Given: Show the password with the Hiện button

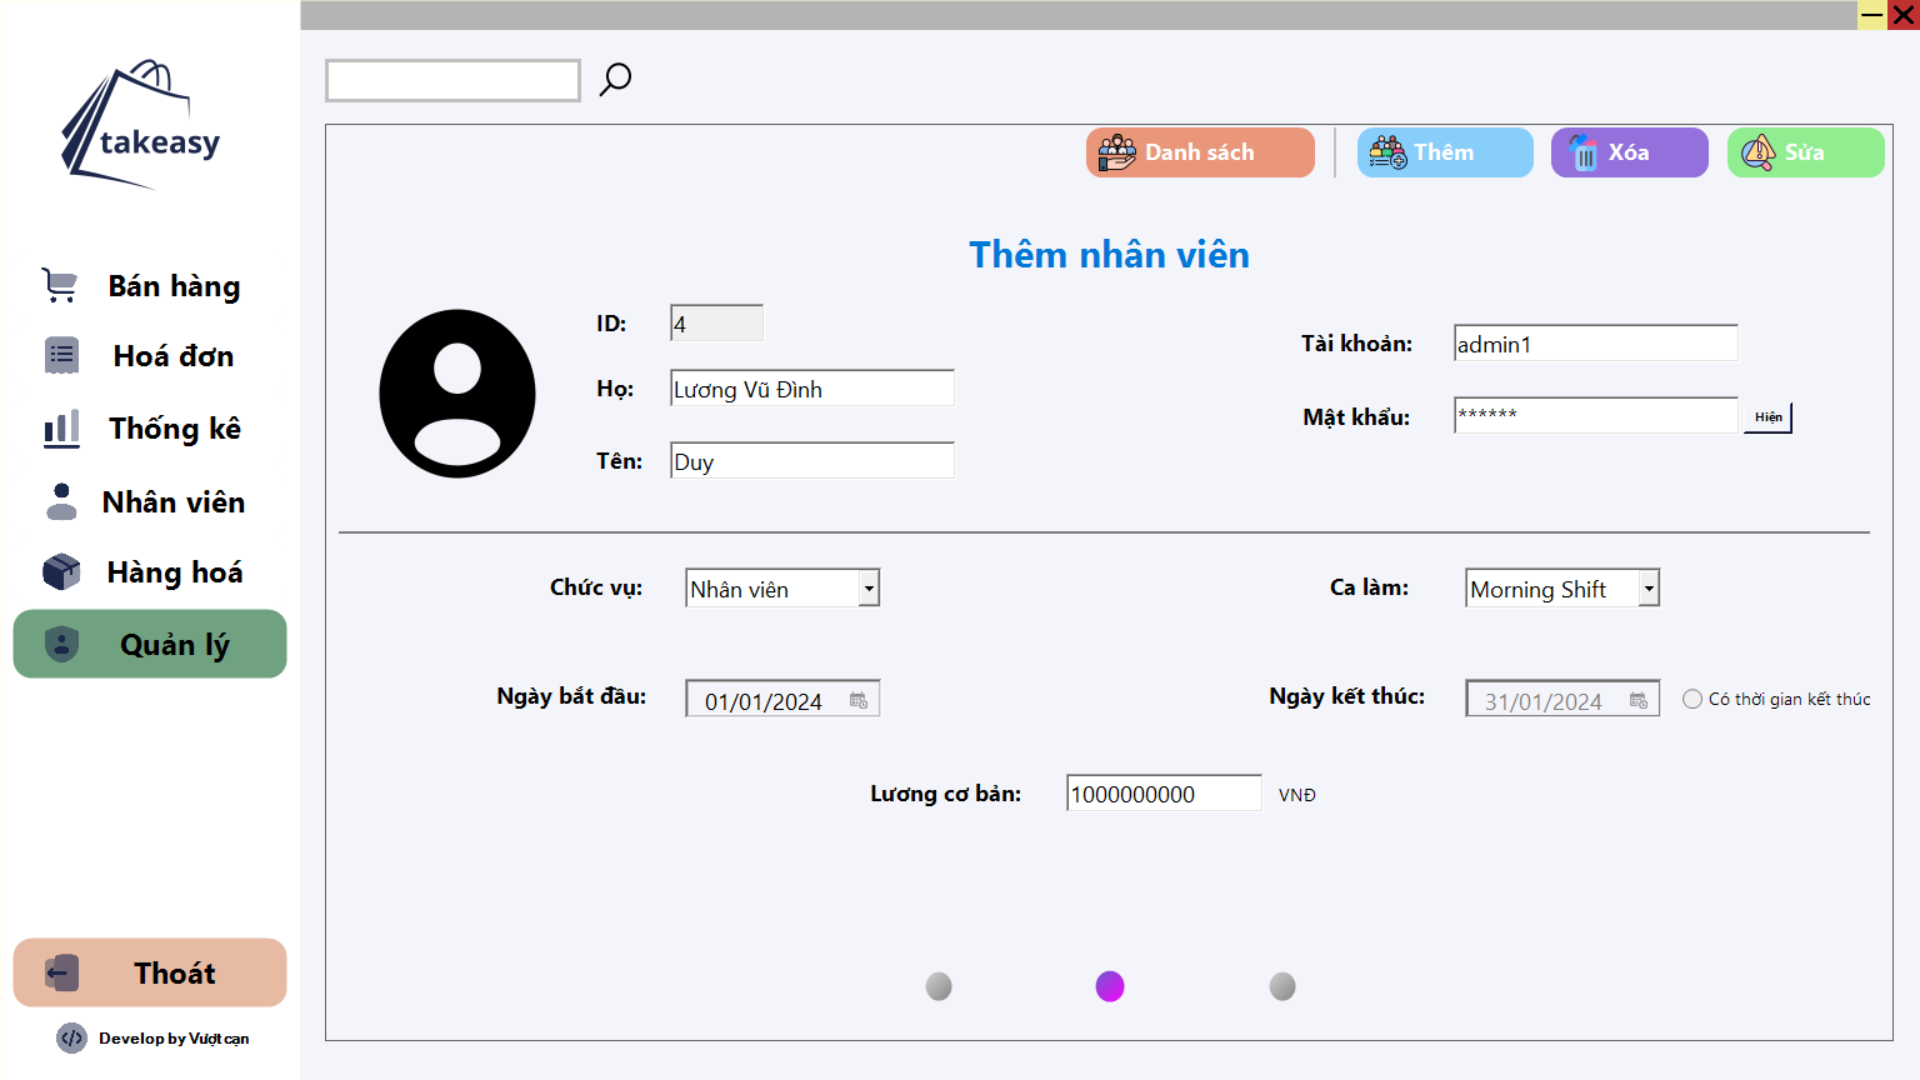Looking at the screenshot, I should pos(1767,417).
